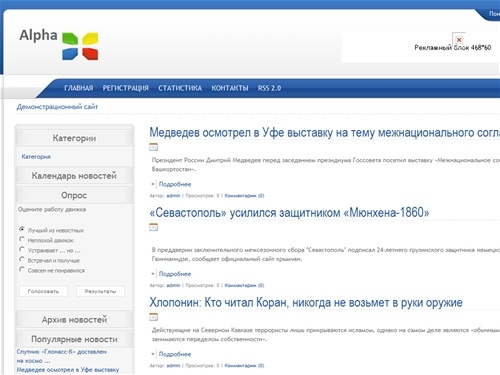Open СТАТИСТИКА menu item
This screenshot has height=375, width=500.
click(180, 88)
